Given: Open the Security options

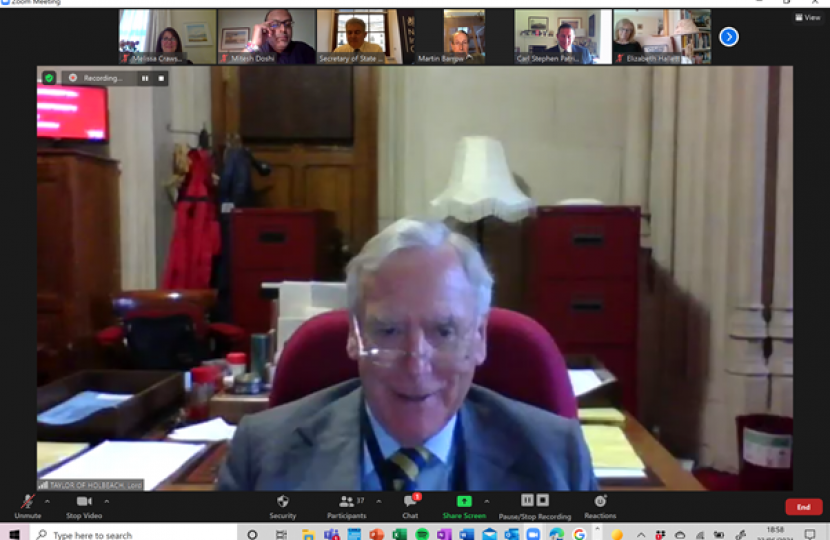Looking at the screenshot, I should [x=282, y=505].
